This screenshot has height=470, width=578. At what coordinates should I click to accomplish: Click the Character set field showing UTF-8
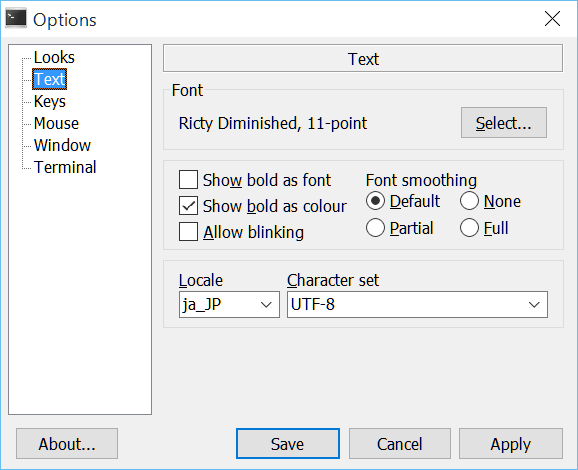coord(417,304)
